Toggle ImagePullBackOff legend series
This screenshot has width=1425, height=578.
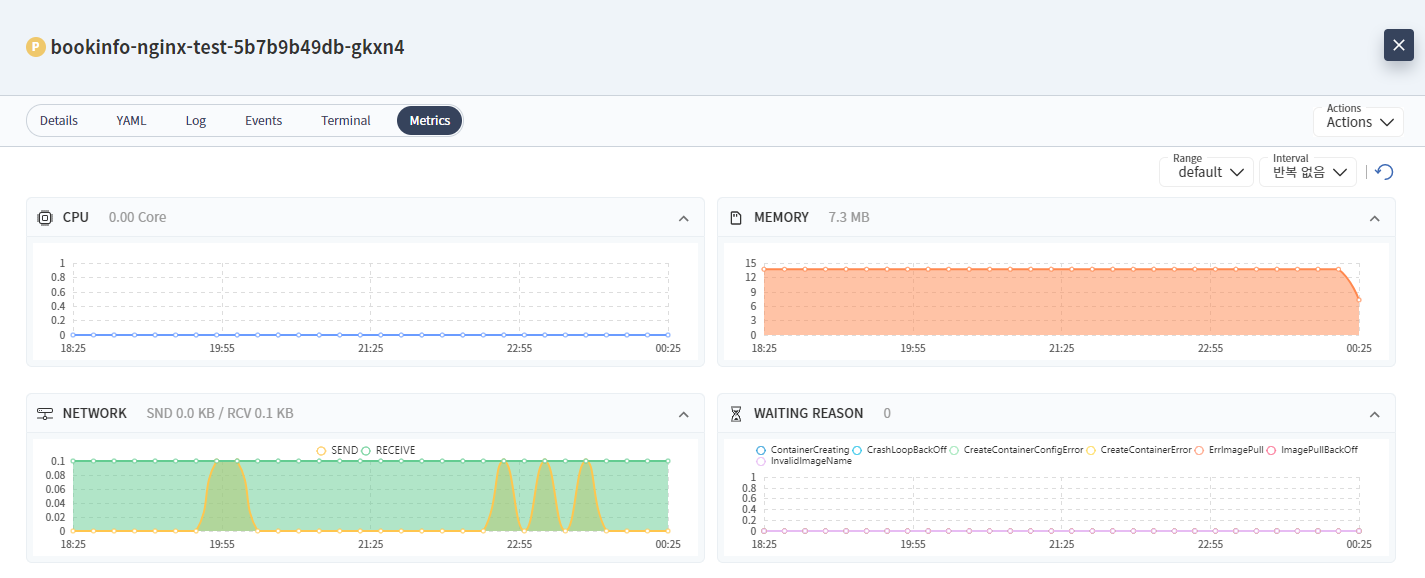tap(1312, 450)
